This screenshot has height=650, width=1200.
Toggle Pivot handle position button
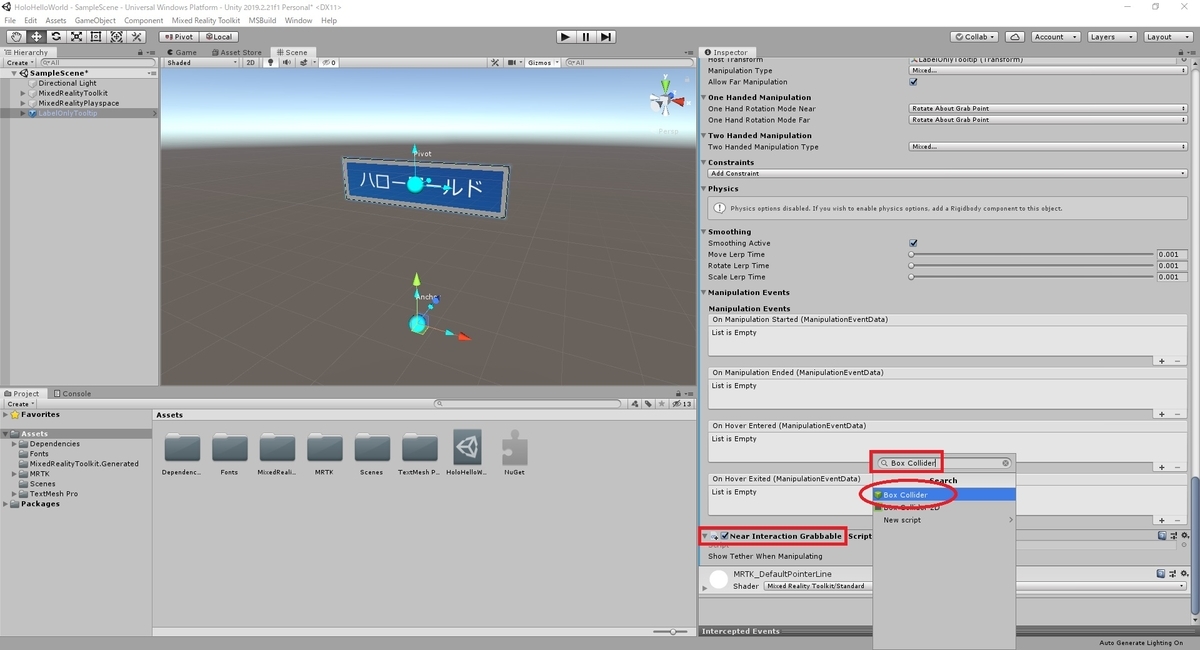point(179,37)
